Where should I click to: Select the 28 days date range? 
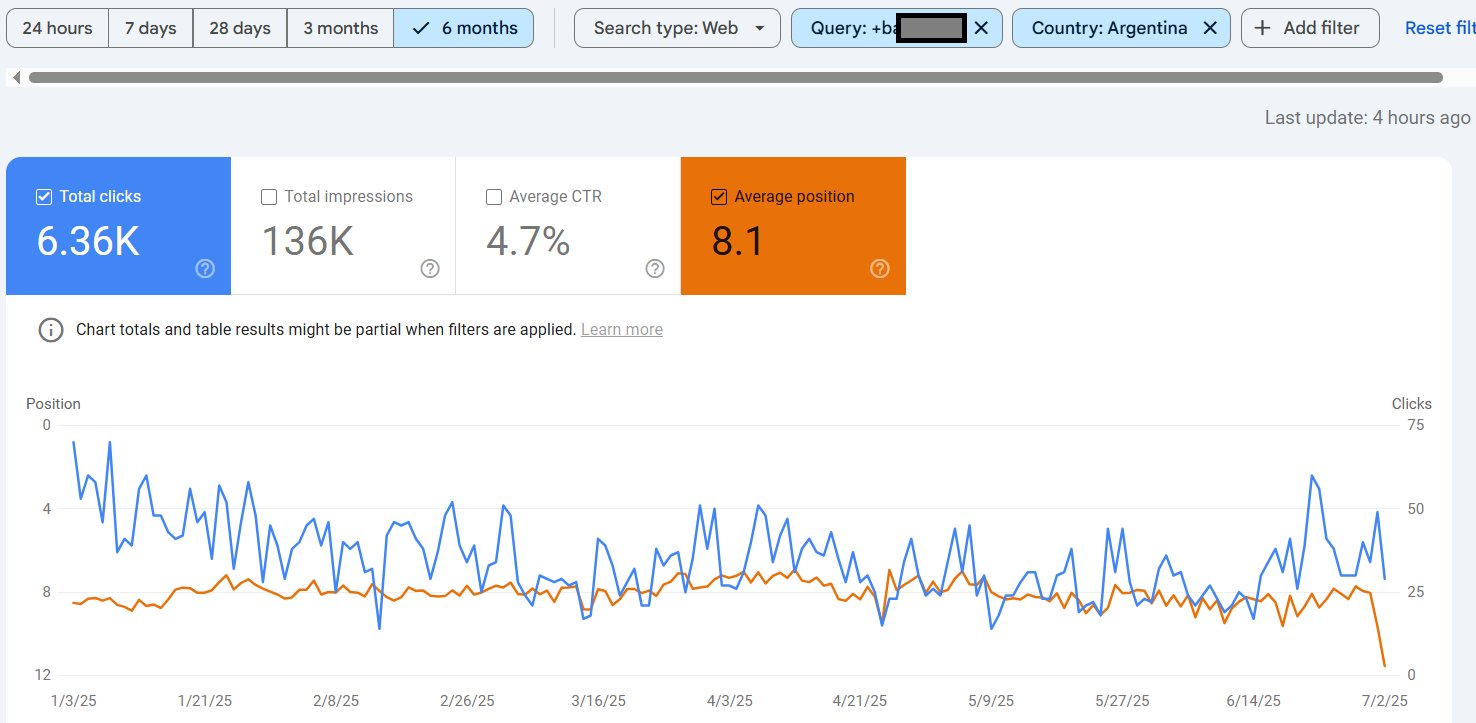point(240,28)
